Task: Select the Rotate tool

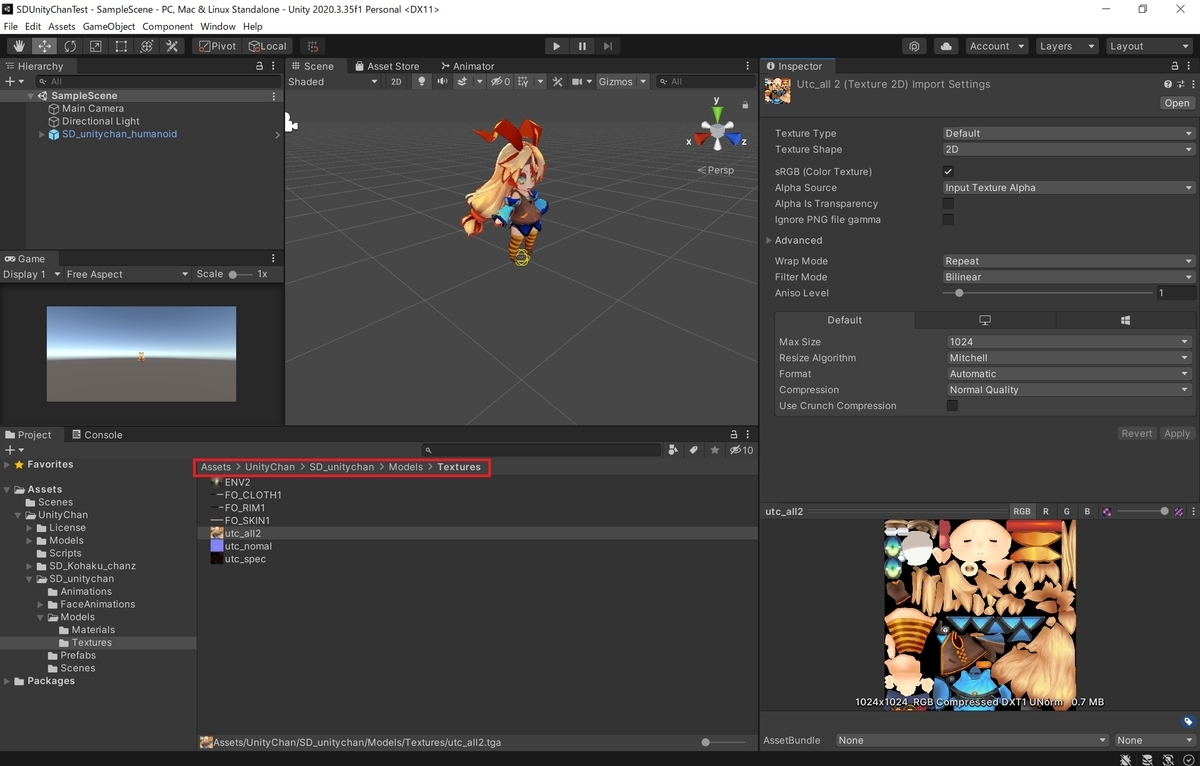Action: coord(70,46)
